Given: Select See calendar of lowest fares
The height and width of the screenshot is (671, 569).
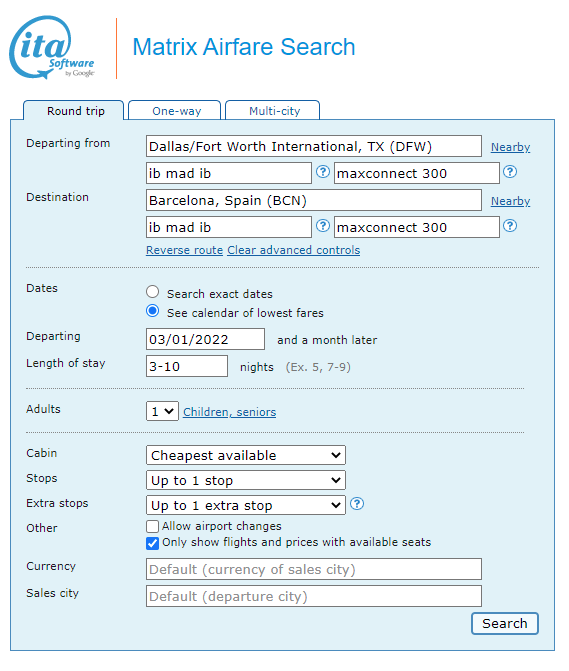Looking at the screenshot, I should [152, 311].
